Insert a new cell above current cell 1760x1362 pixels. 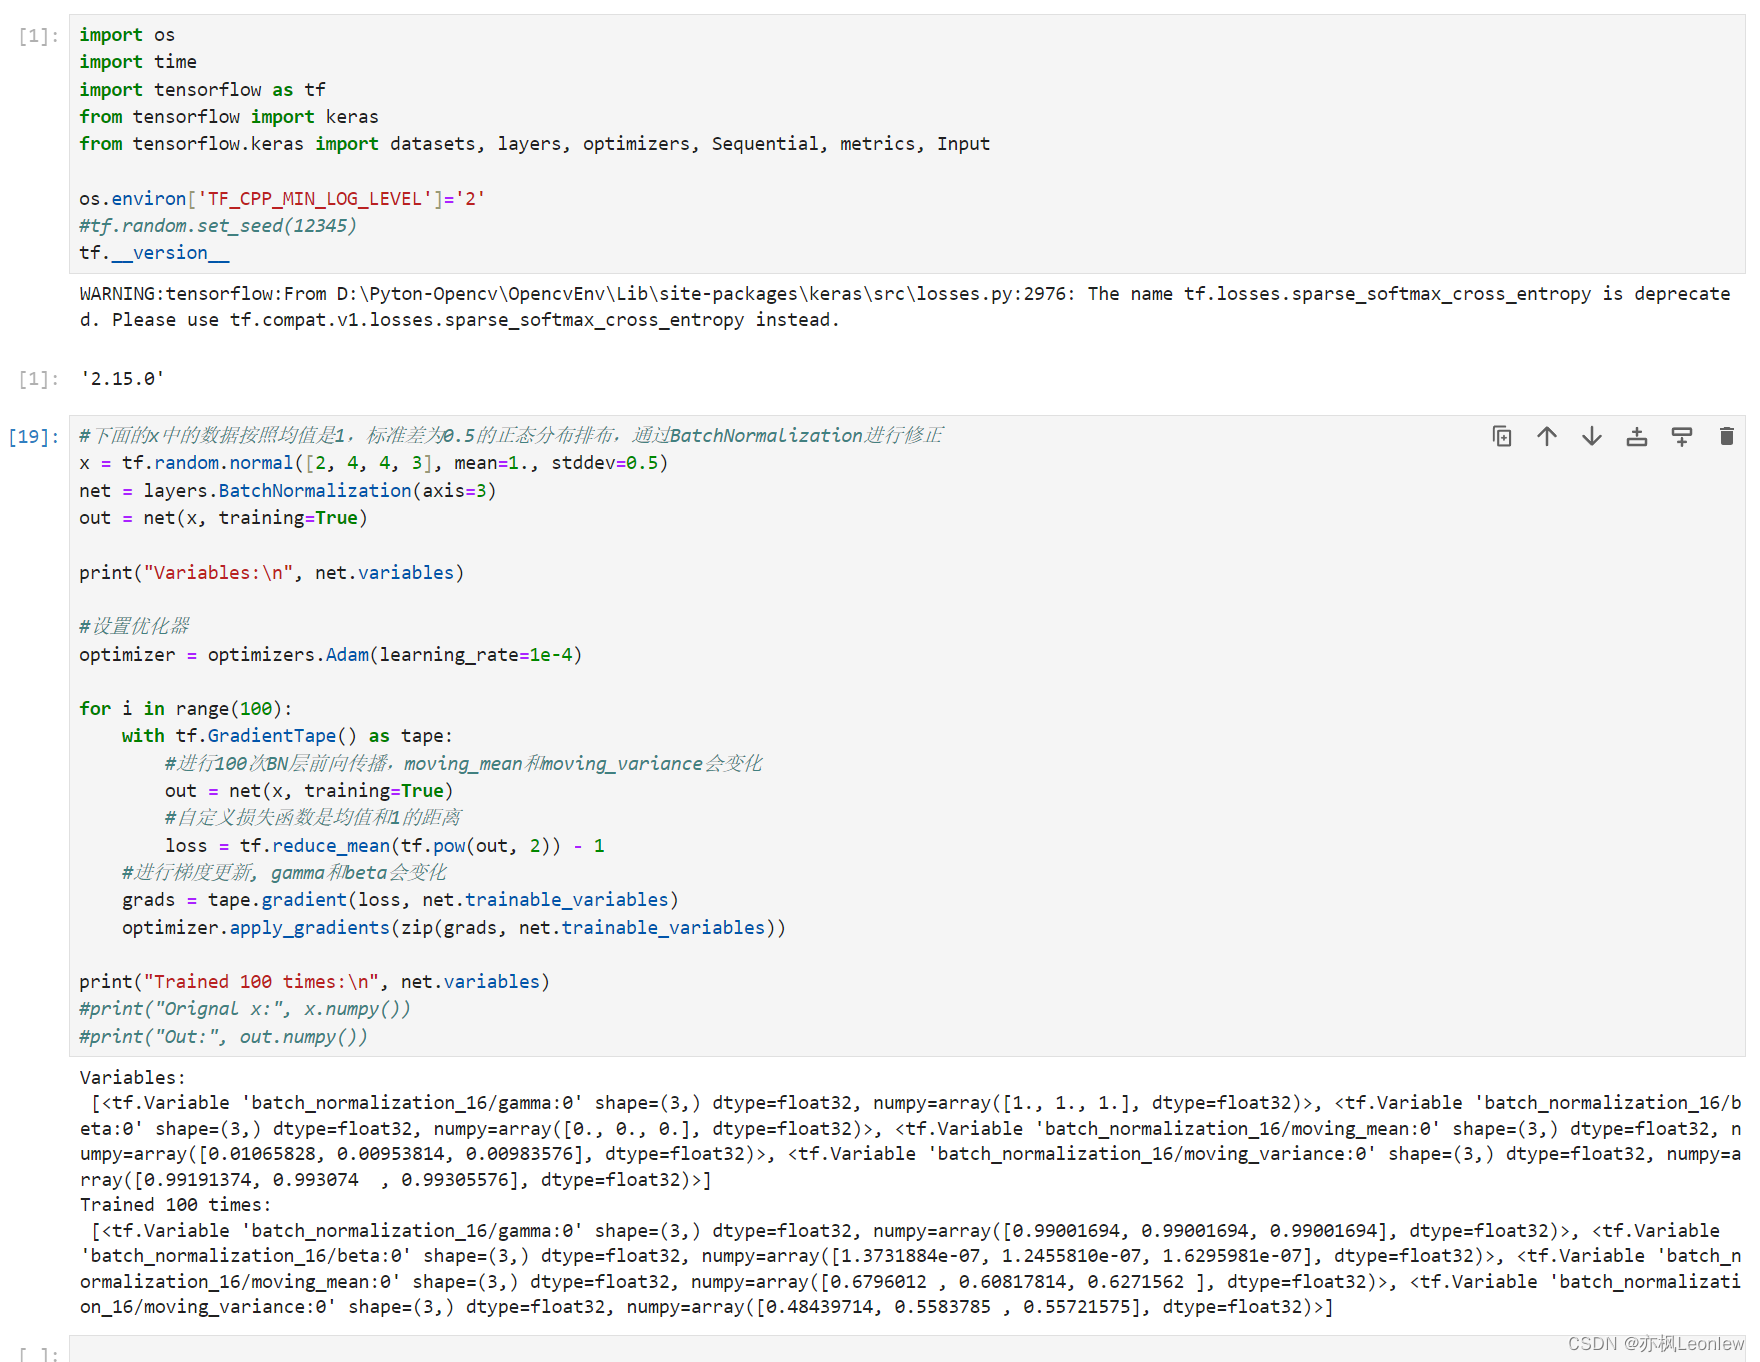pyautogui.click(x=1637, y=436)
